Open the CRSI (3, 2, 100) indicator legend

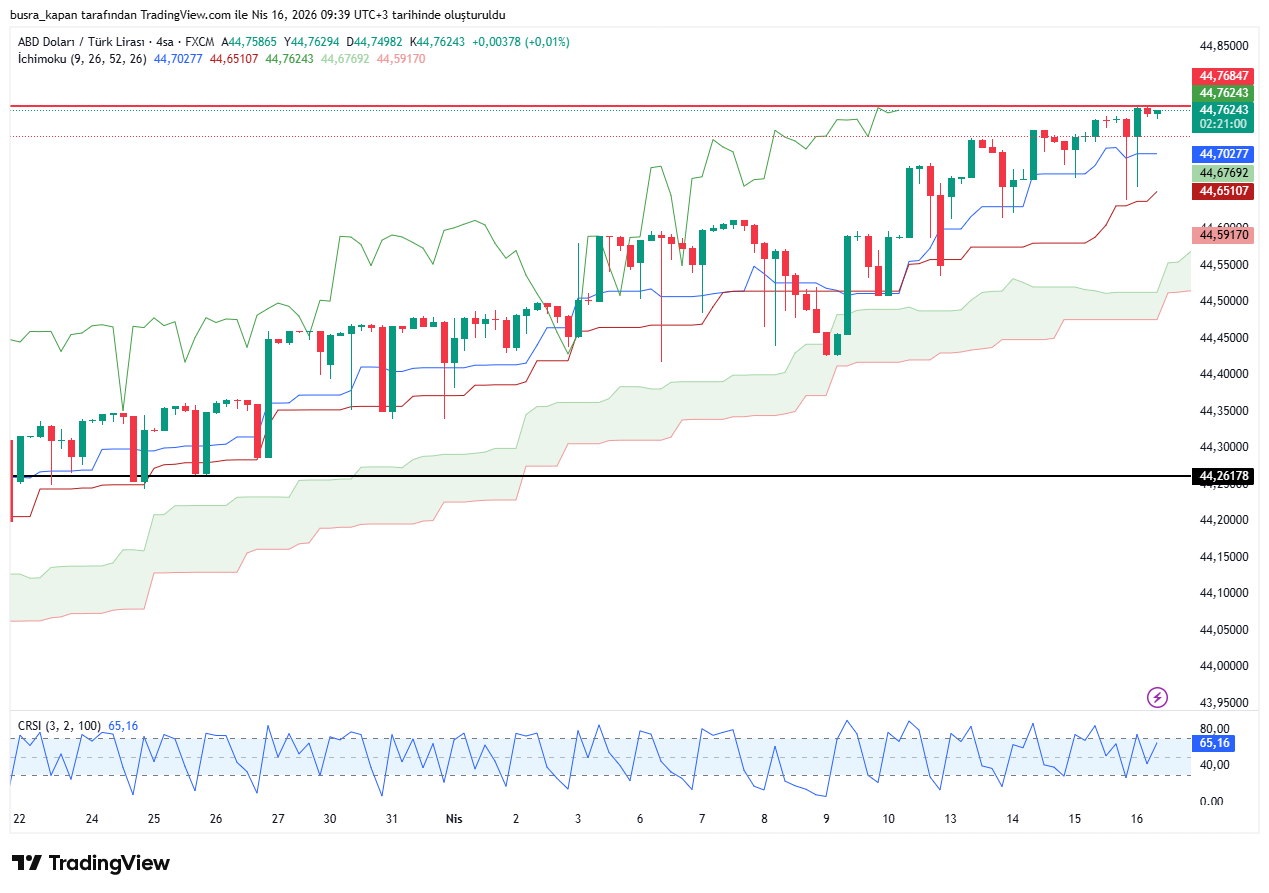pyautogui.click(x=60, y=725)
